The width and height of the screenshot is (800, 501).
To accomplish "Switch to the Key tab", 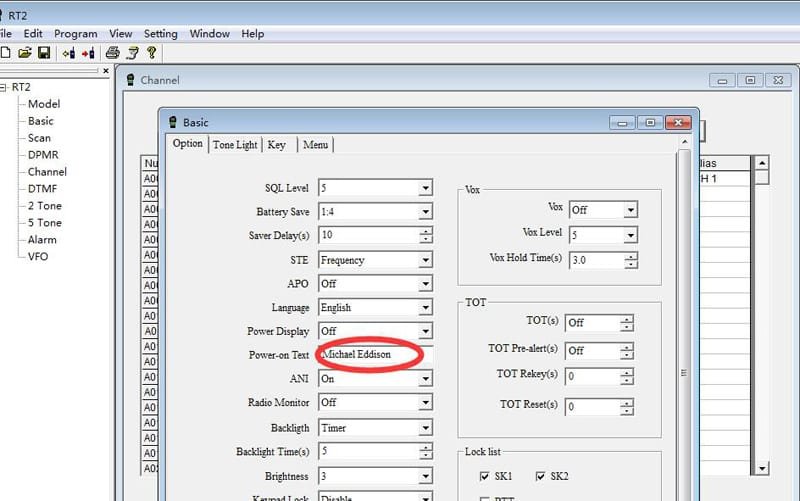I will [x=277, y=145].
